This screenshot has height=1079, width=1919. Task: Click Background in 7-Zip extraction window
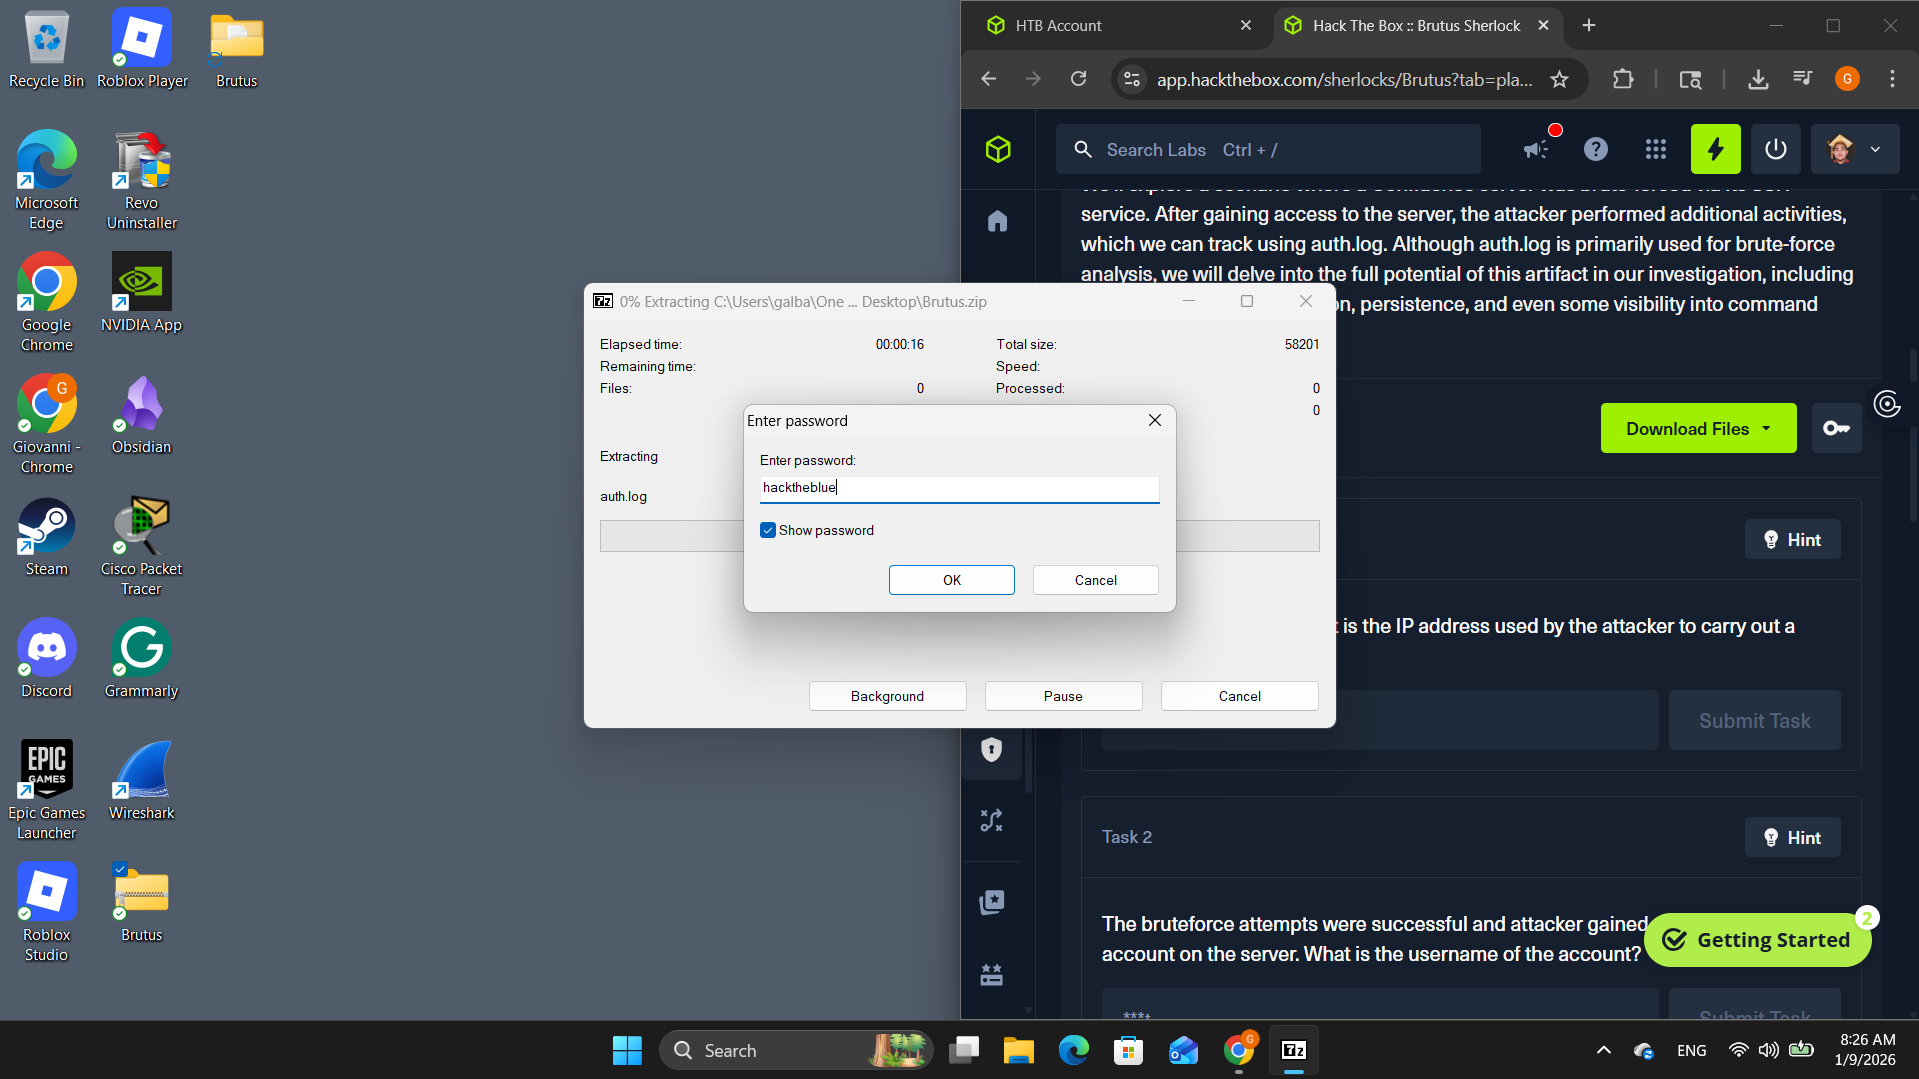(887, 696)
